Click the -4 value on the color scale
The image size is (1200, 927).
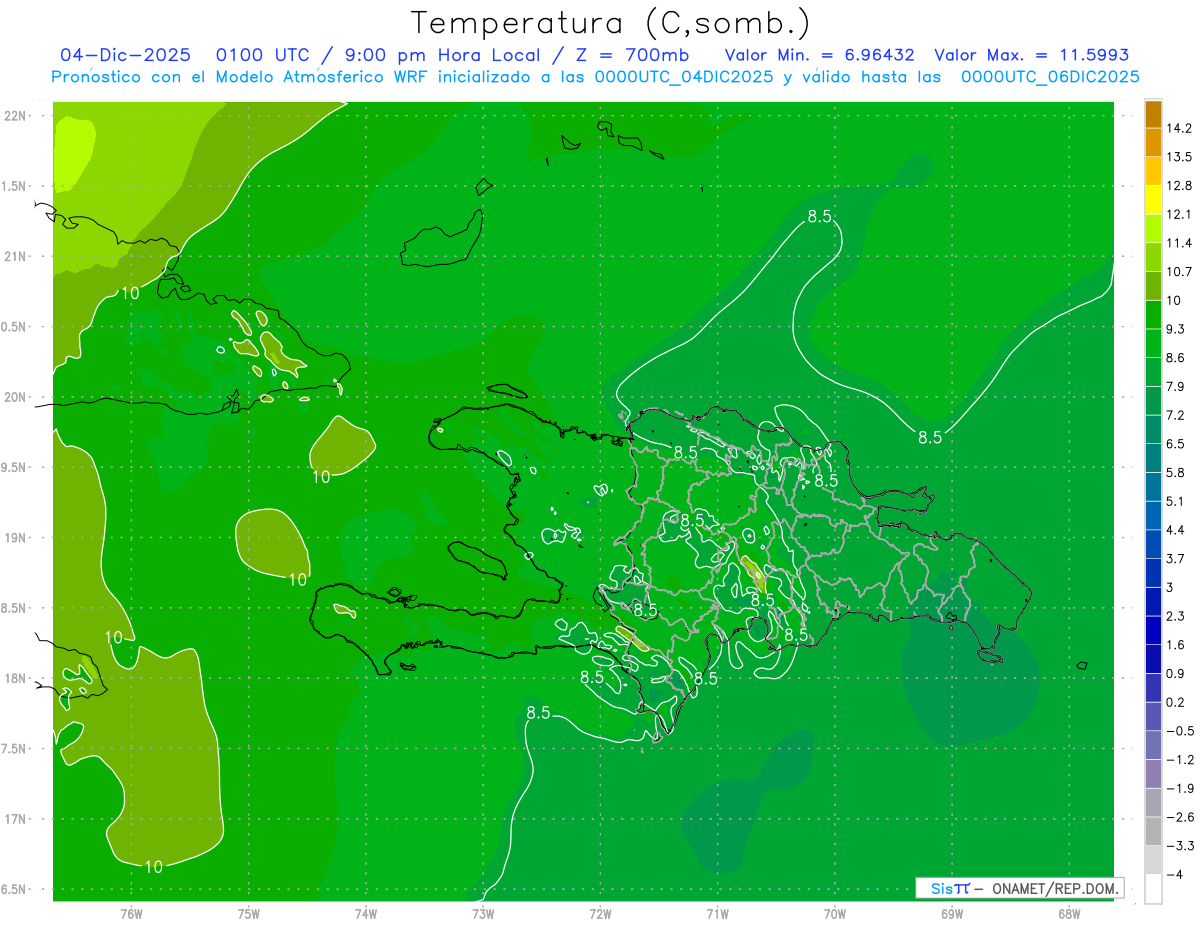pyautogui.click(x=1175, y=874)
